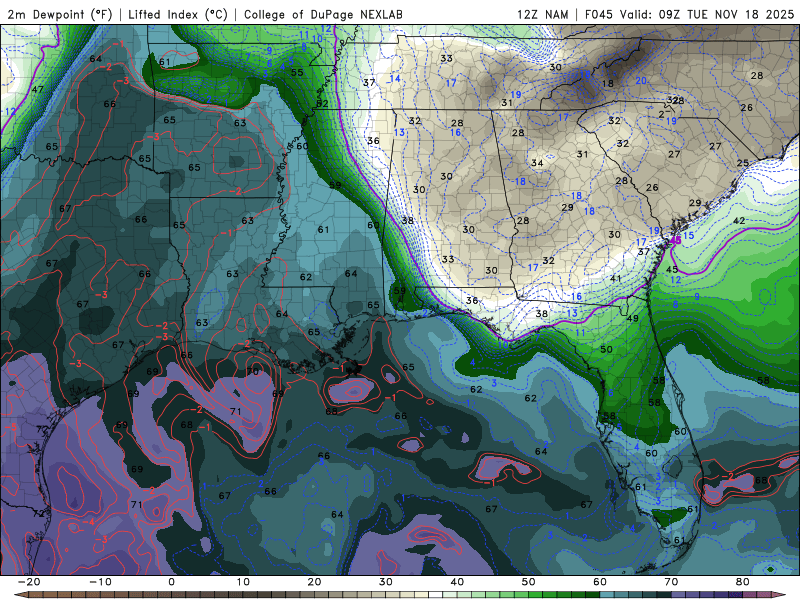Screen dimensions: 800x600
Task: Click the '0' label on the color scale
Action: [x=171, y=582]
